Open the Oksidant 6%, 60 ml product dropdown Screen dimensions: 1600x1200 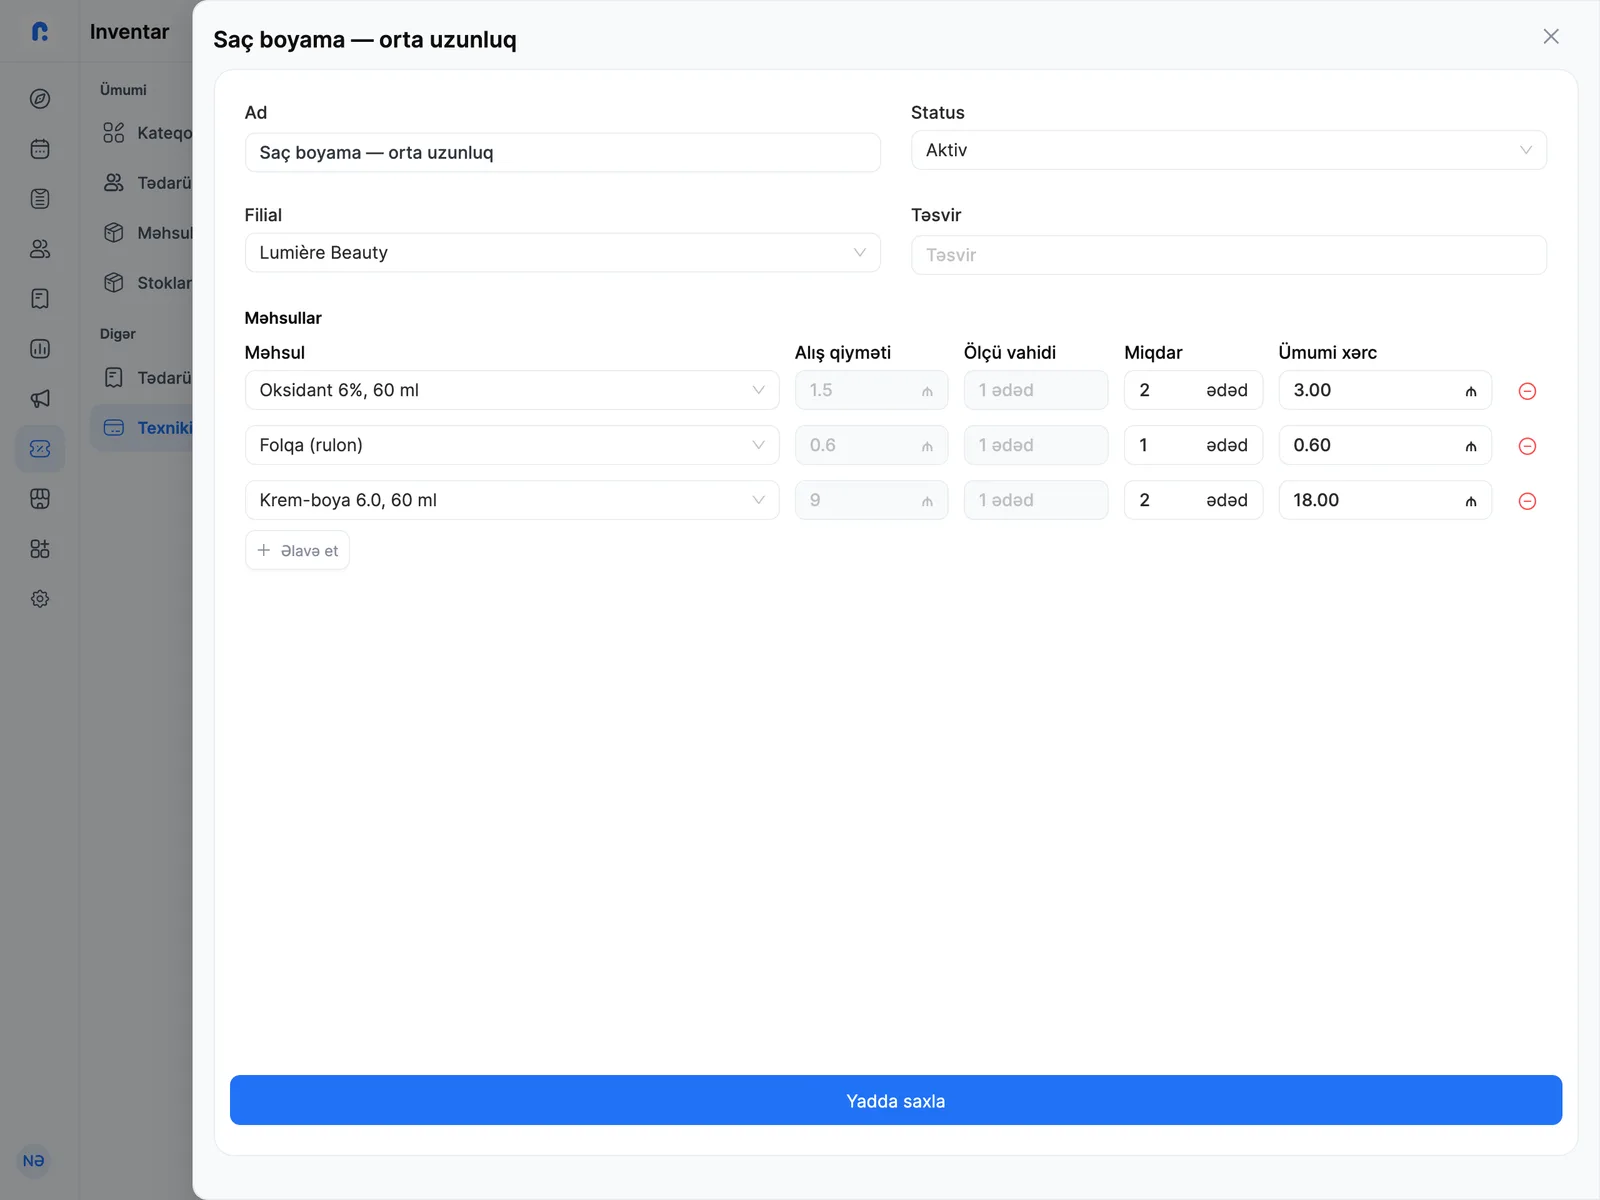tap(512, 390)
